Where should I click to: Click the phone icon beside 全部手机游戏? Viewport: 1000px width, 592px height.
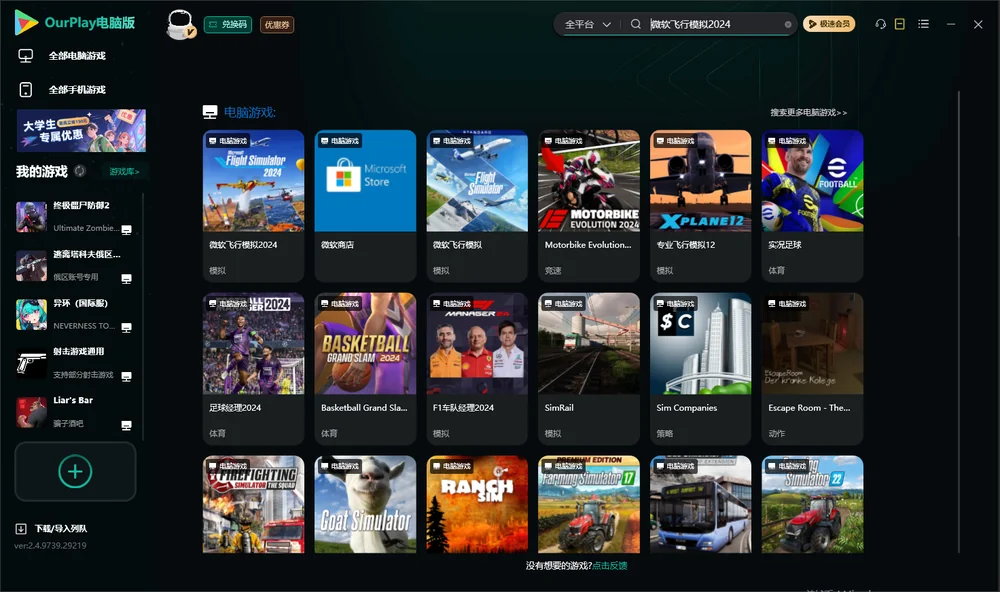(26, 89)
